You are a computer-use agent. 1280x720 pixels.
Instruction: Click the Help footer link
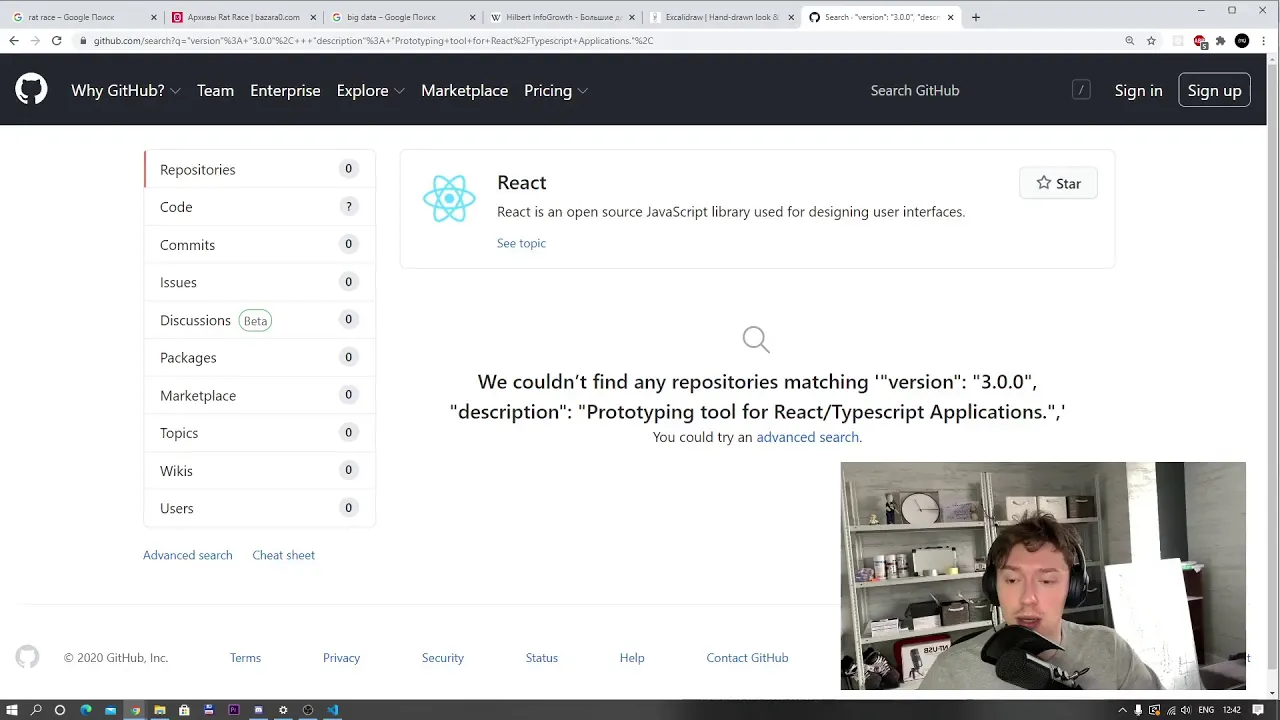[631, 658]
